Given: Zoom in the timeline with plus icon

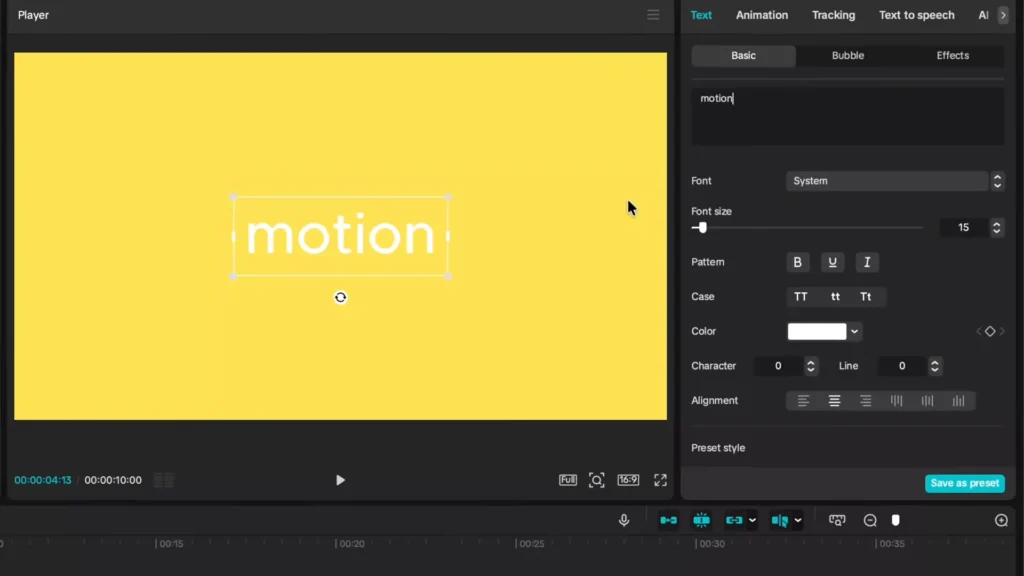Looking at the screenshot, I should 1001,520.
